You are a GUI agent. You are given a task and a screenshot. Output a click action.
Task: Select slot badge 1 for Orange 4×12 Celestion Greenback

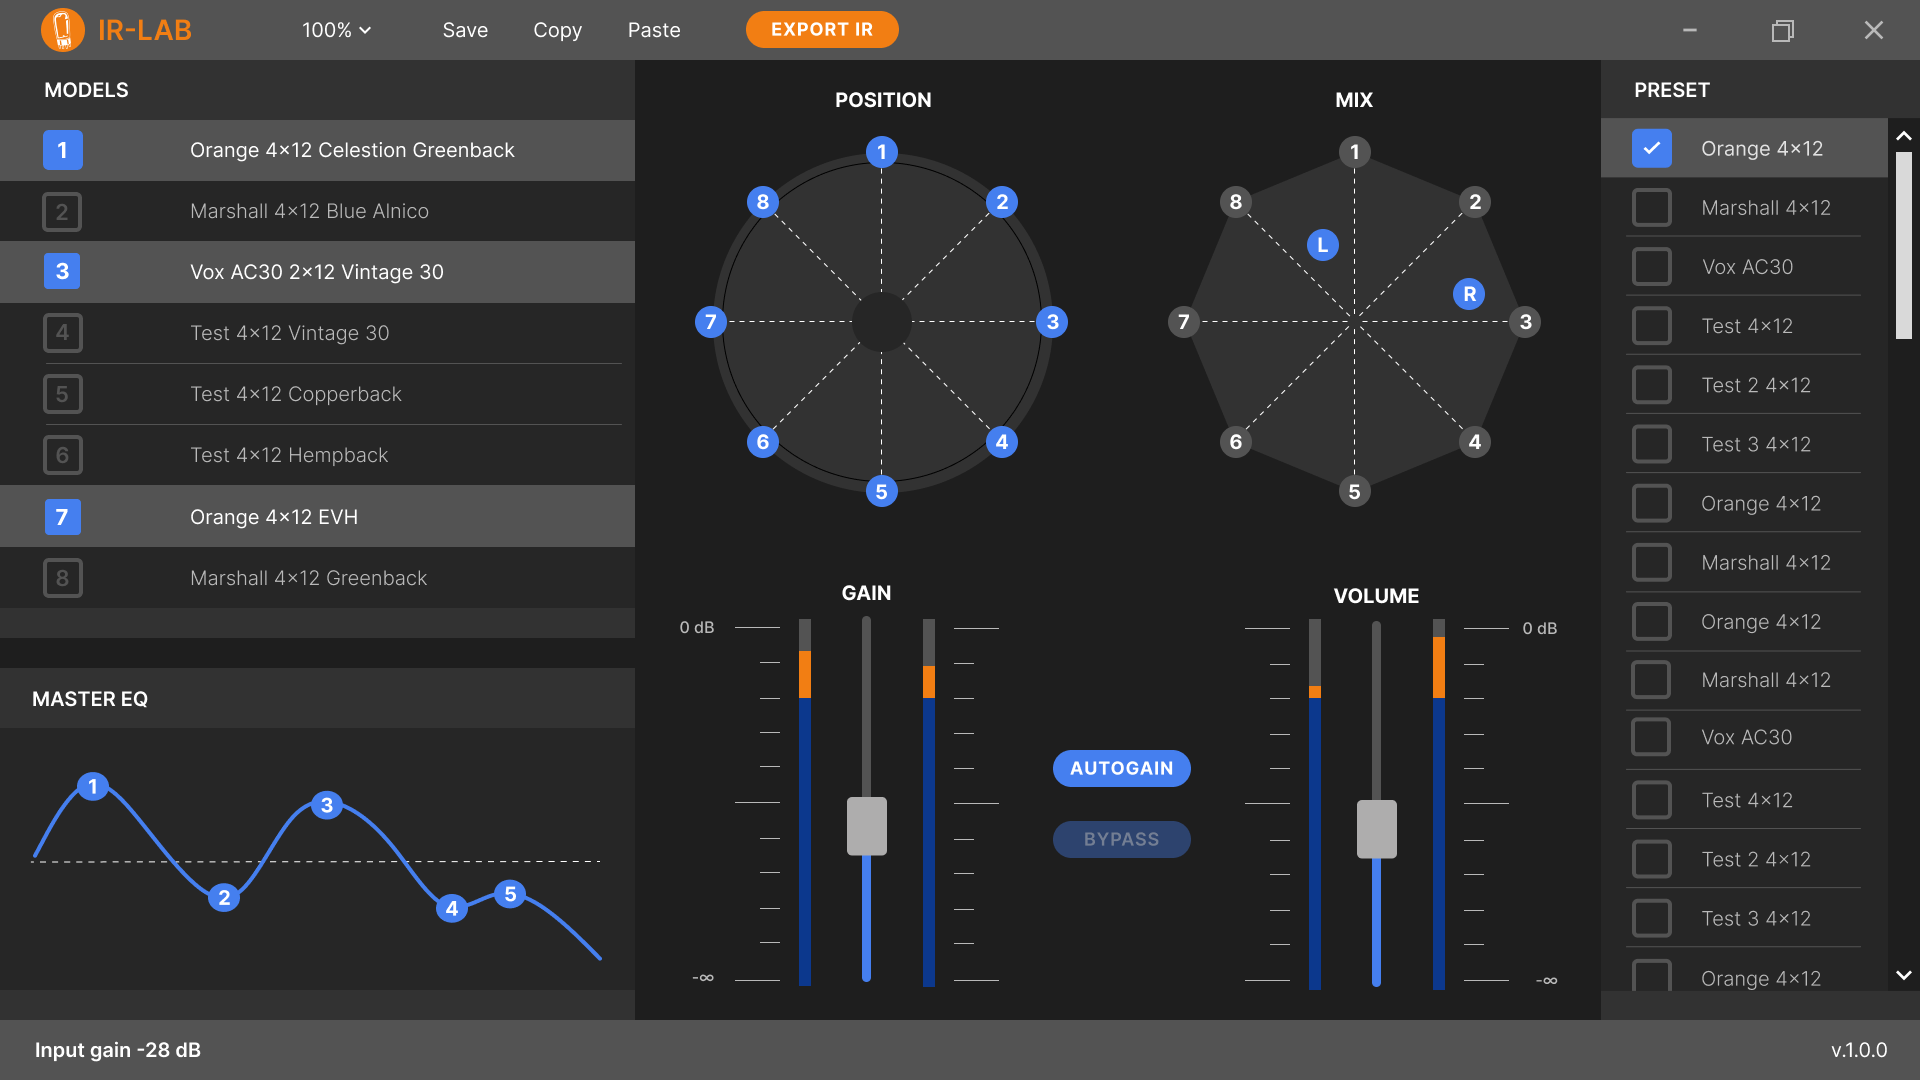point(62,150)
